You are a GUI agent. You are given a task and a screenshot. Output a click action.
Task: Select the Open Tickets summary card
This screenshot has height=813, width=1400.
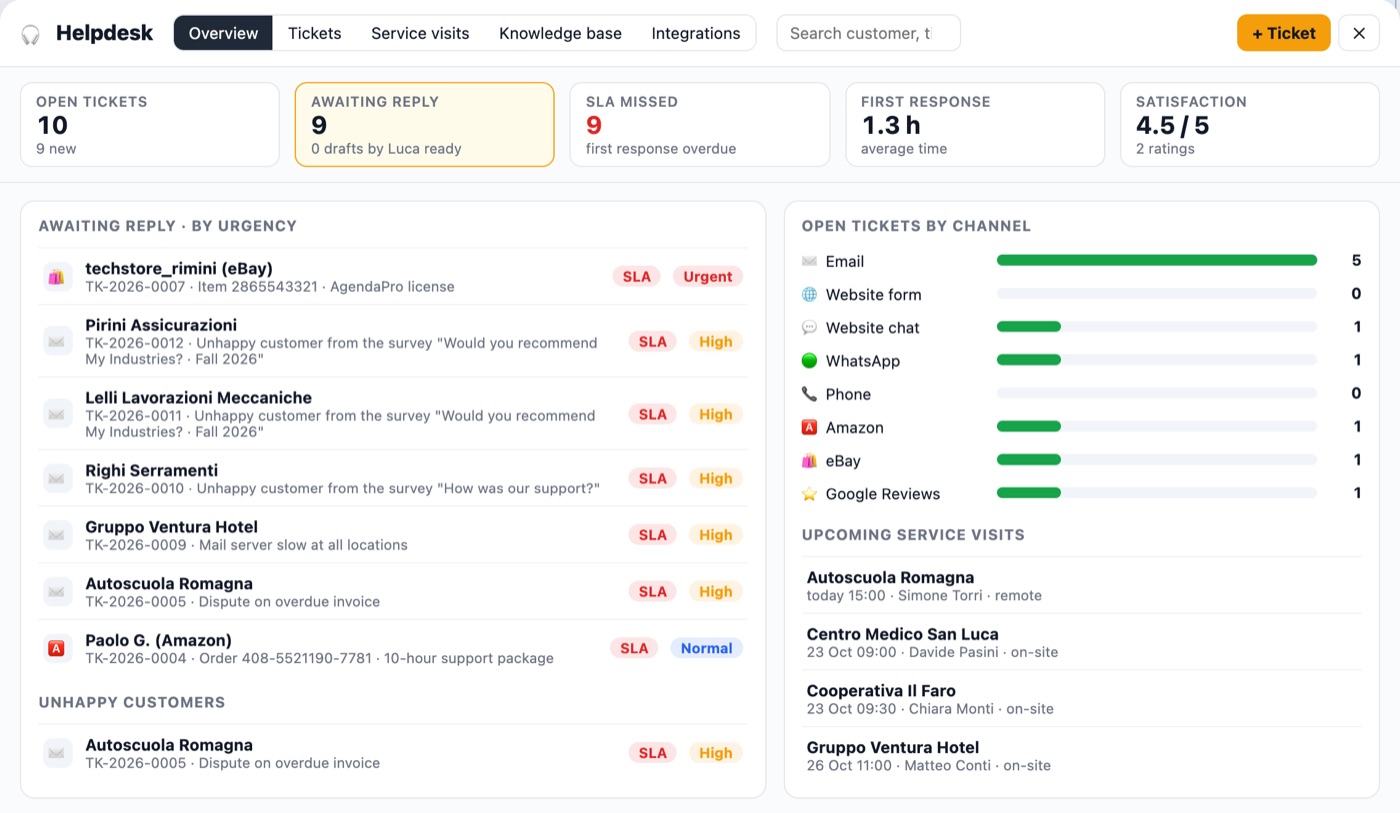click(150, 125)
